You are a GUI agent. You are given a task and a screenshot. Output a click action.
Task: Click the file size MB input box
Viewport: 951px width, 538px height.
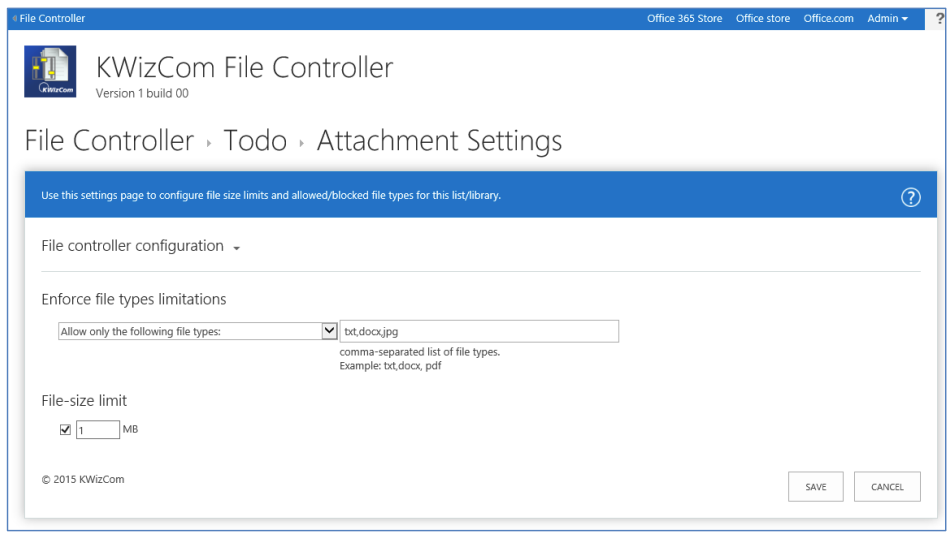pos(98,429)
